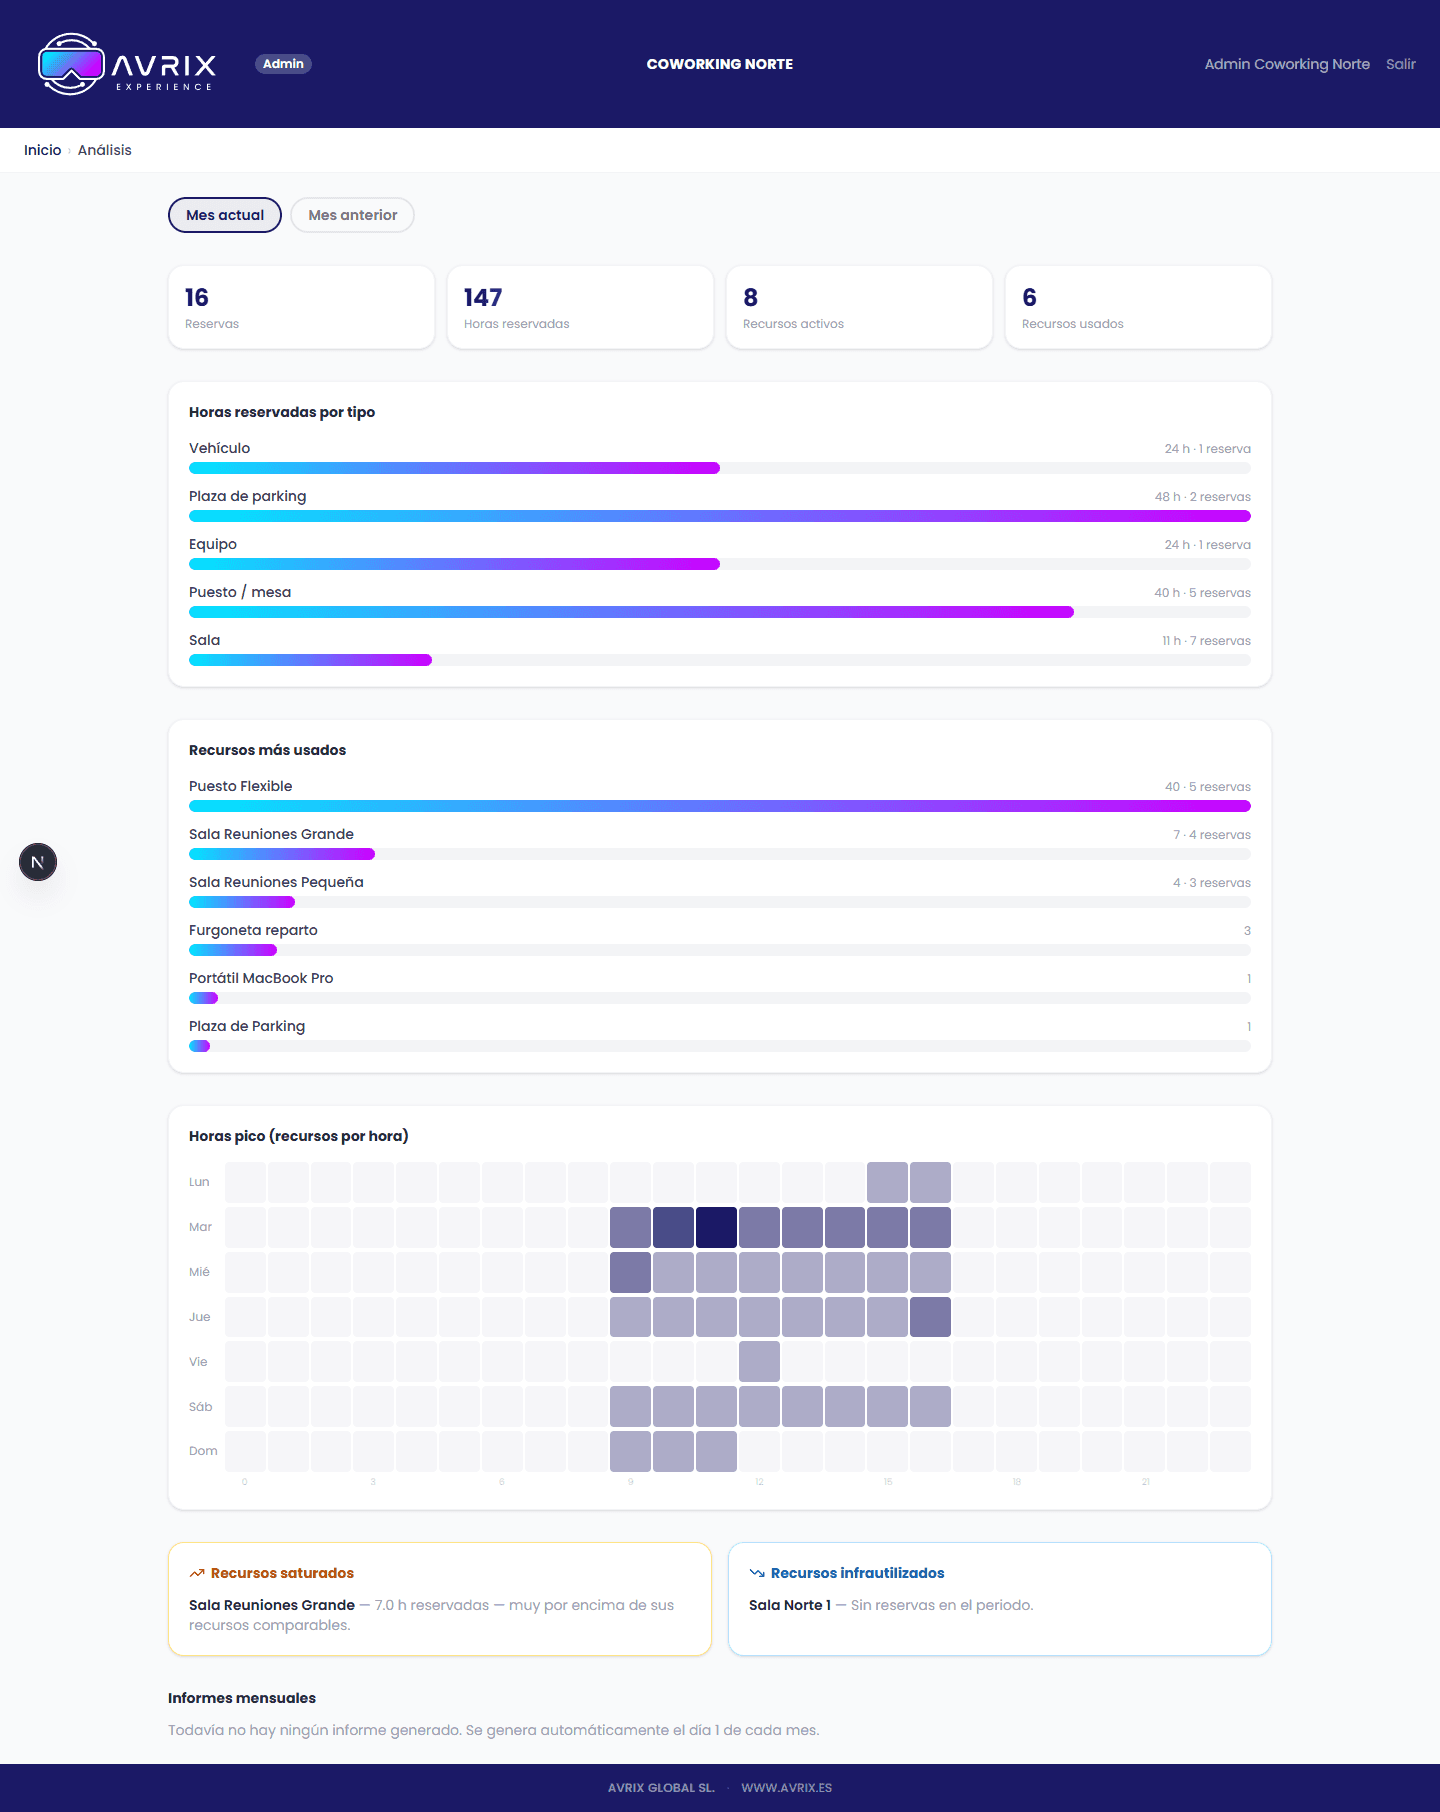Click 'Recursos más usados' heading
This screenshot has width=1440, height=1812.
pos(267,750)
